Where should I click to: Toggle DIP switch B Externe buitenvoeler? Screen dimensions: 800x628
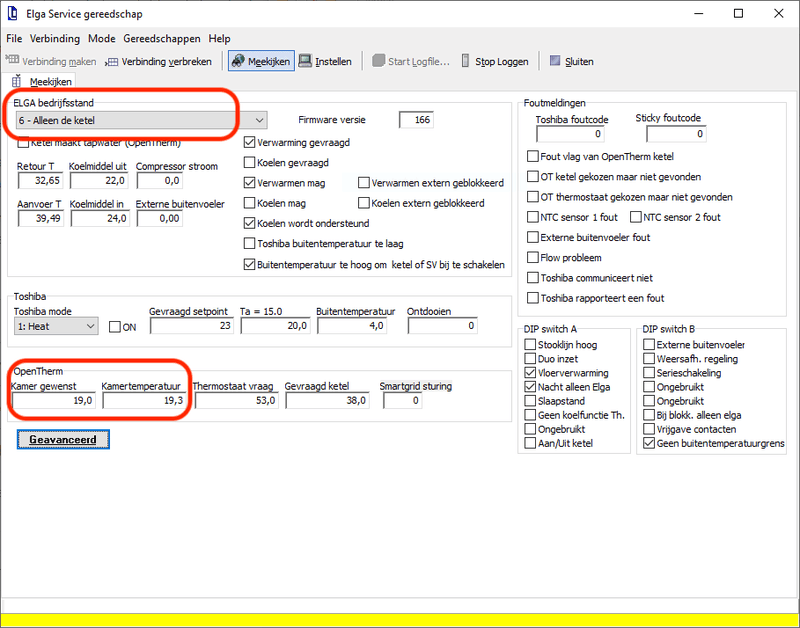click(649, 344)
